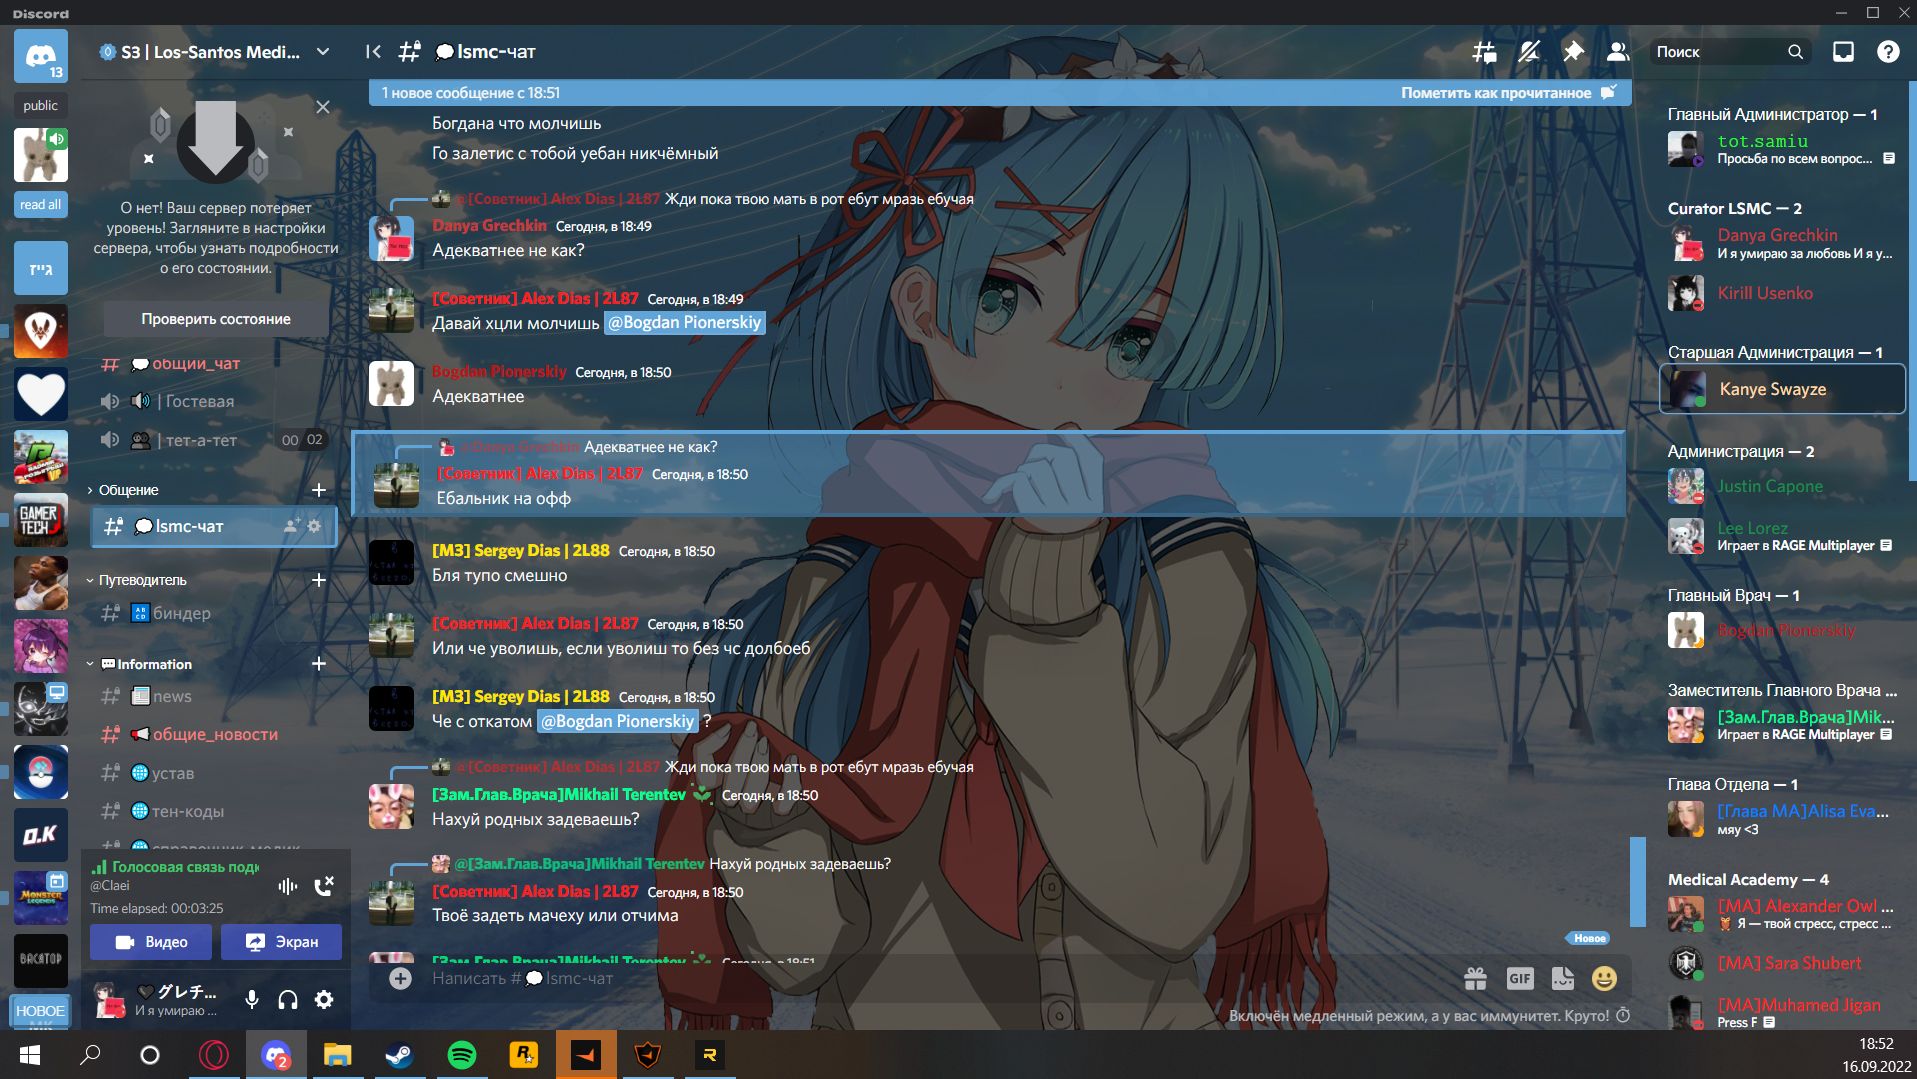Open news channel
The image size is (1917, 1079).
click(171, 696)
